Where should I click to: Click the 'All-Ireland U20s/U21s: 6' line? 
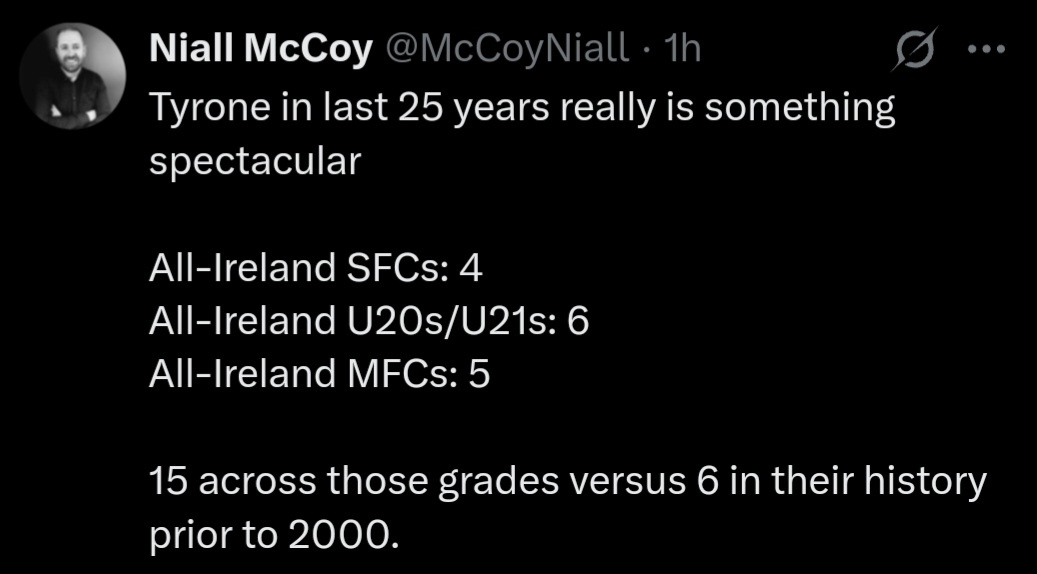(x=369, y=321)
